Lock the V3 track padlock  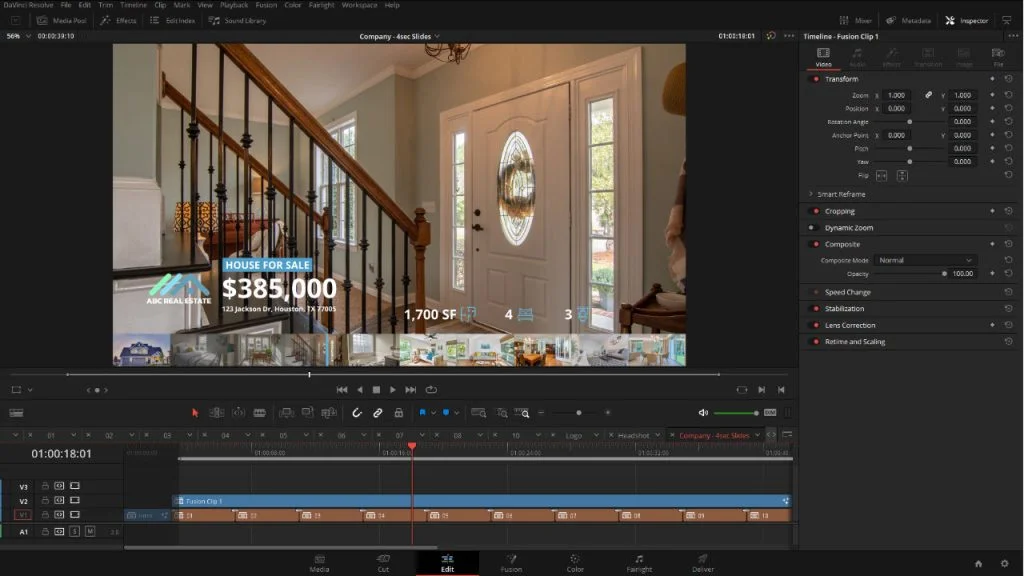[x=45, y=486]
